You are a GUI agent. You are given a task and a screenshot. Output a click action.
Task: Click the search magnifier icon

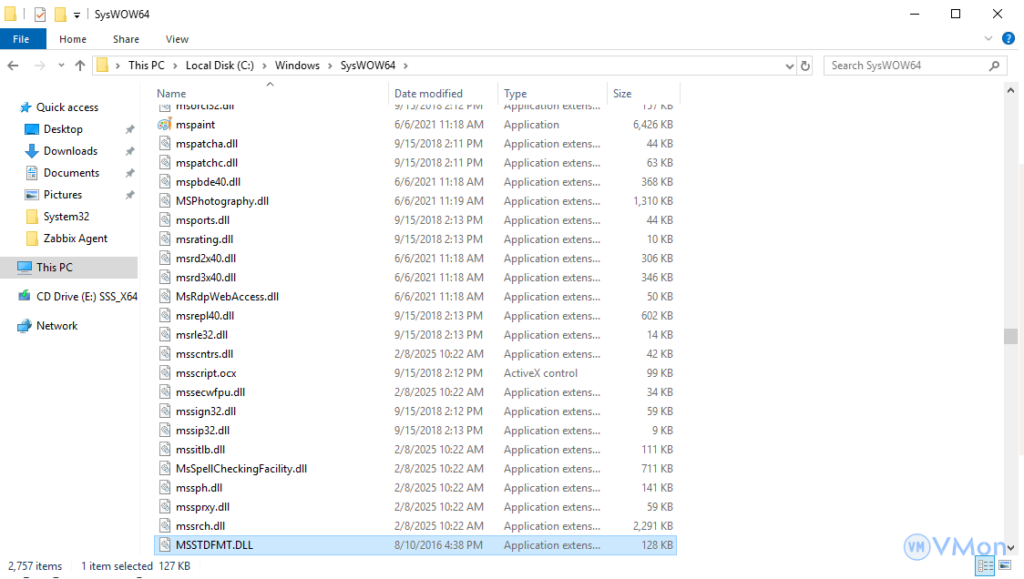994,66
